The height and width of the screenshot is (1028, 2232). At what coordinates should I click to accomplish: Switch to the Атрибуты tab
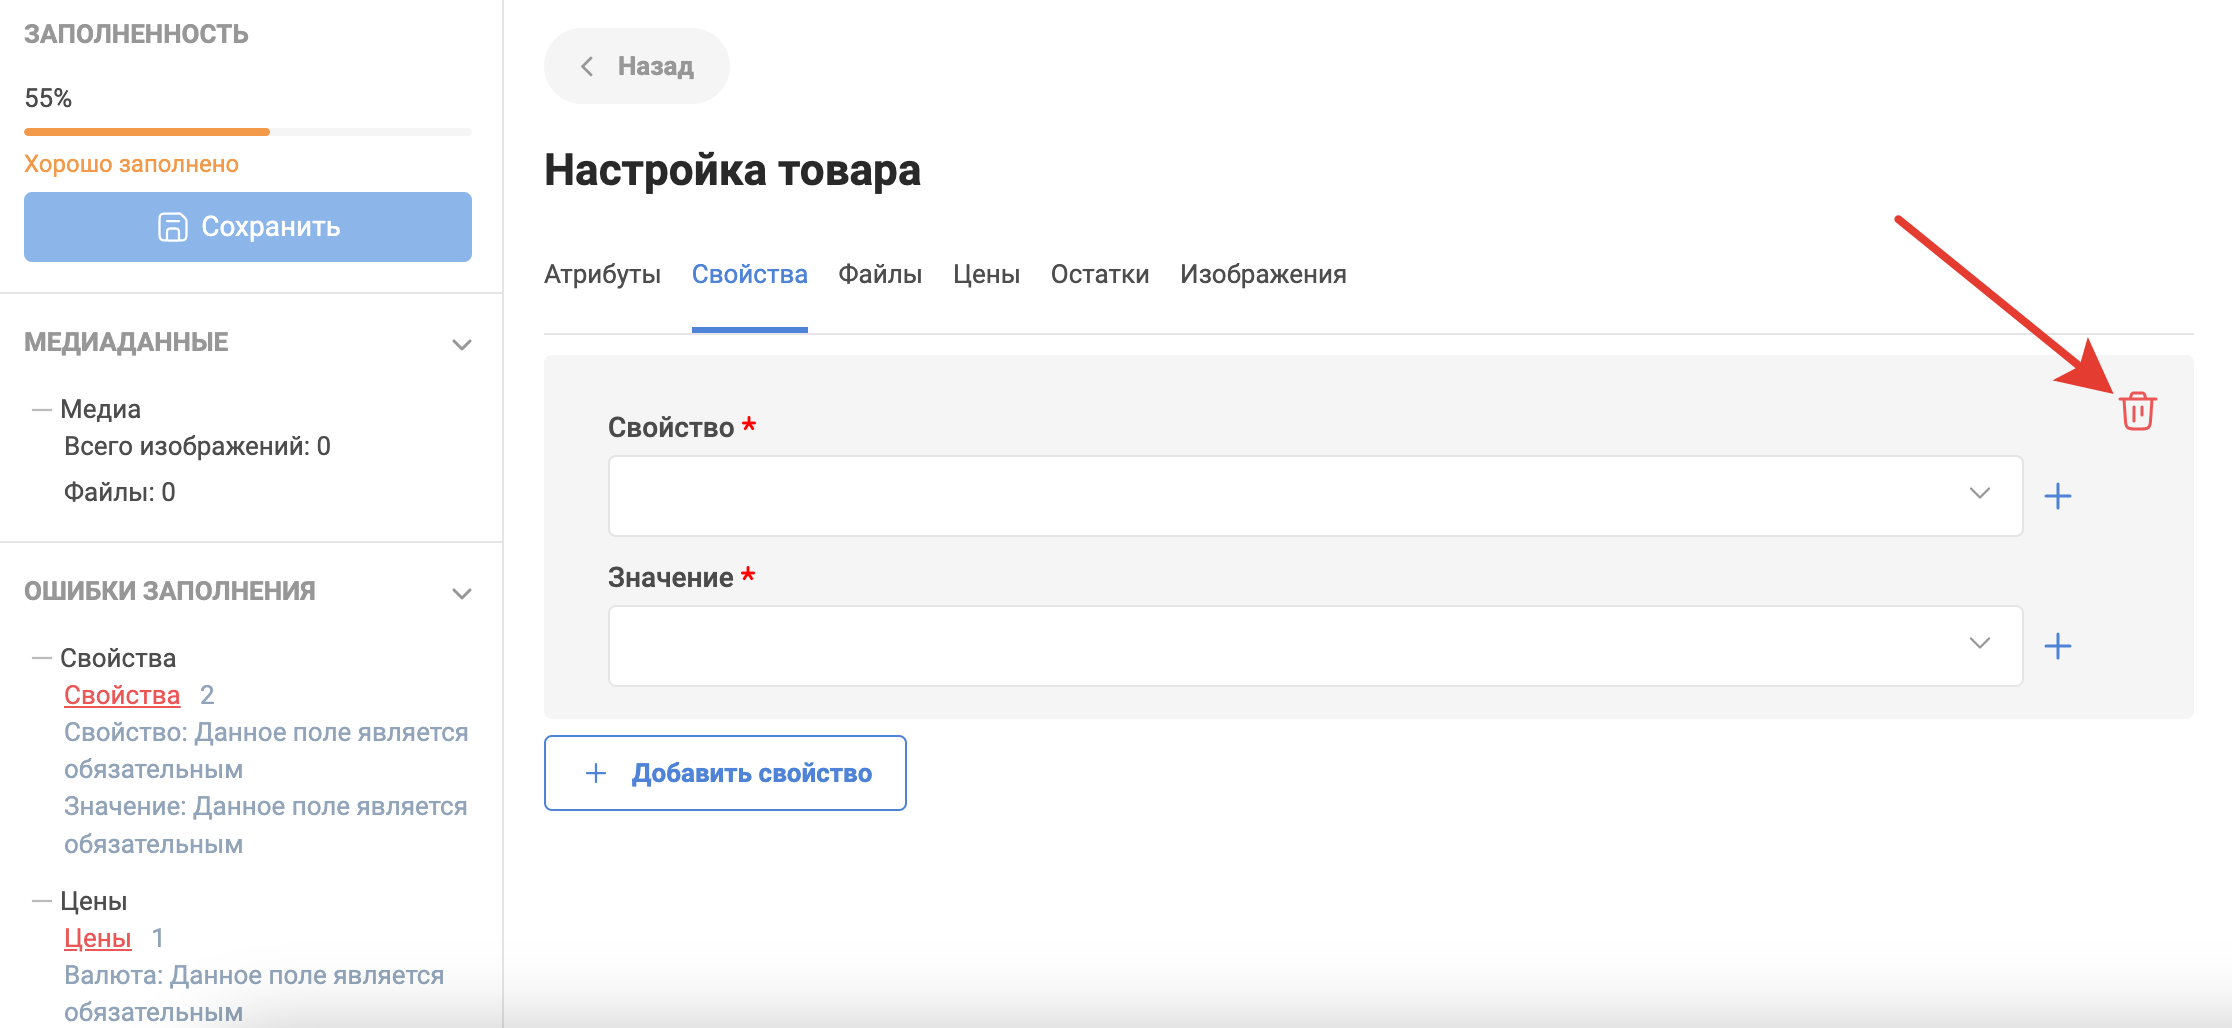pos(602,275)
